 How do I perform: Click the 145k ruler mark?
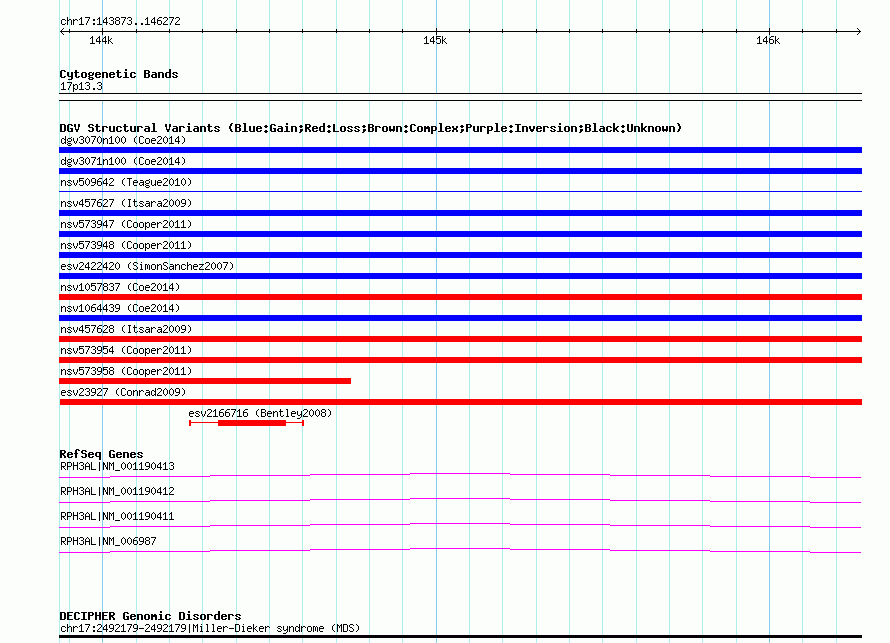click(x=435, y=40)
